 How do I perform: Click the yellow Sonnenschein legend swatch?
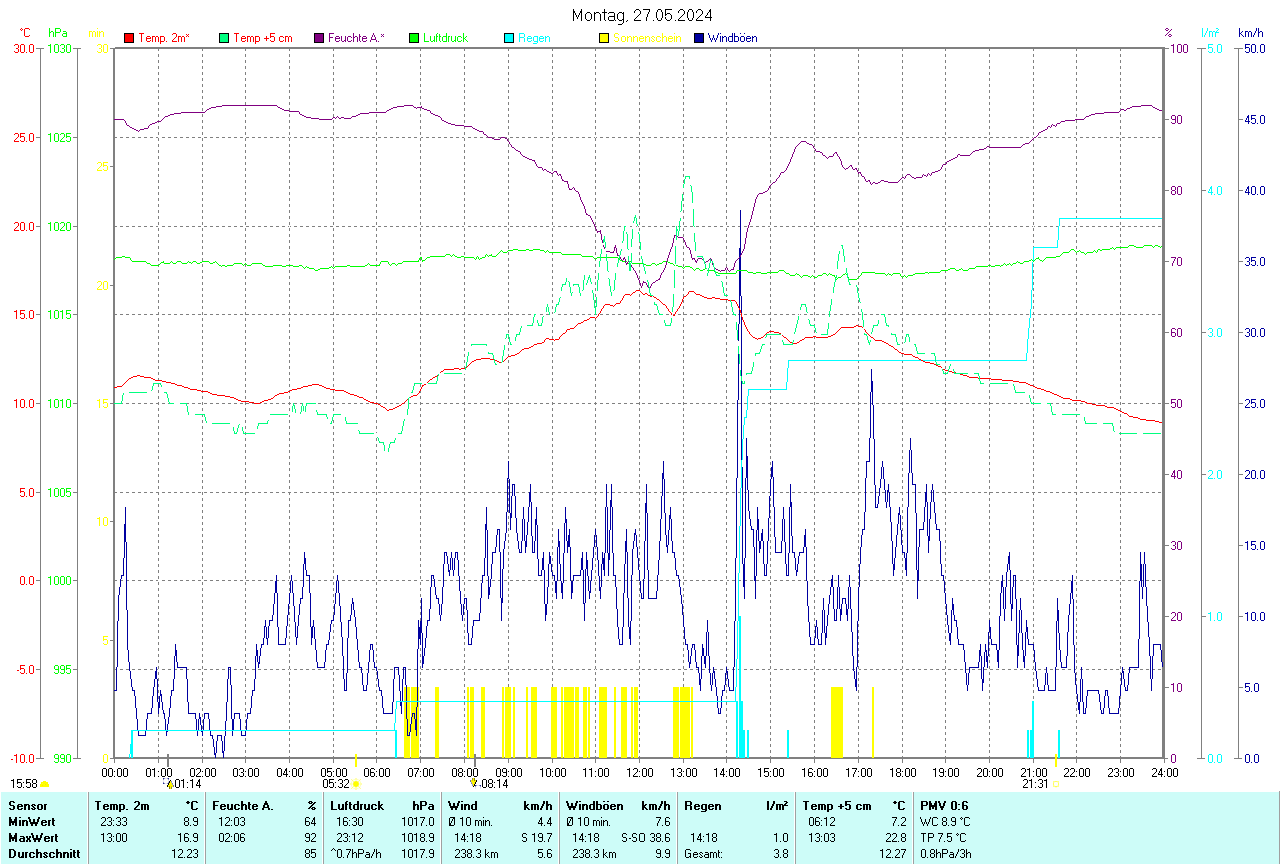[x=604, y=38]
